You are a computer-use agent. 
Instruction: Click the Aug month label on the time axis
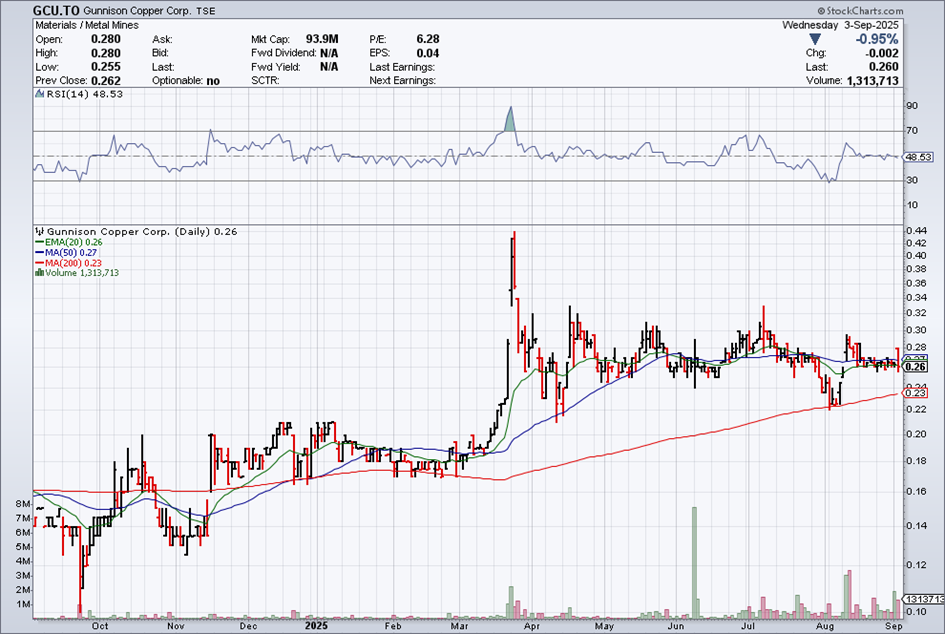(825, 626)
